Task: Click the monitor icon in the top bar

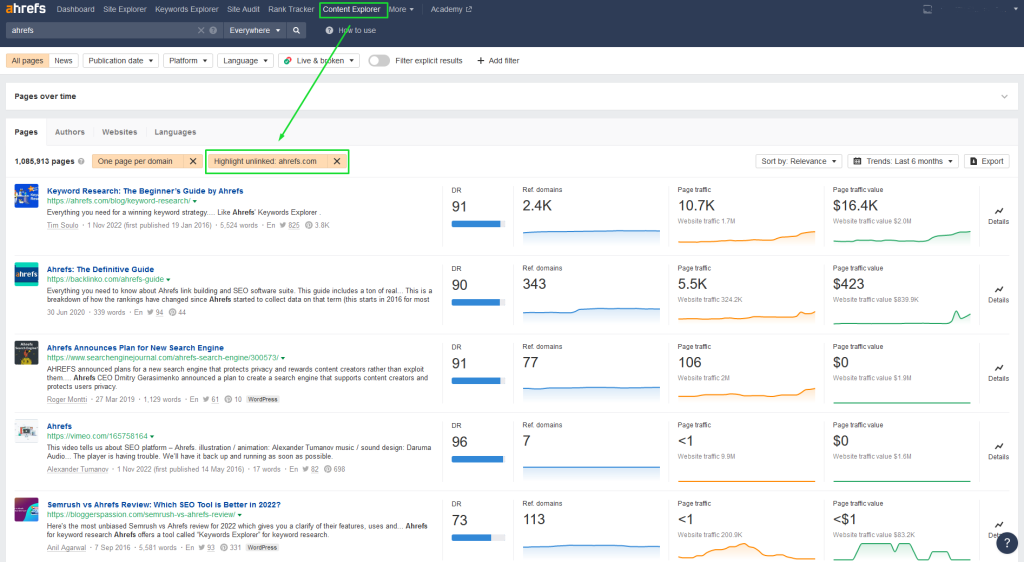Action: [927, 9]
